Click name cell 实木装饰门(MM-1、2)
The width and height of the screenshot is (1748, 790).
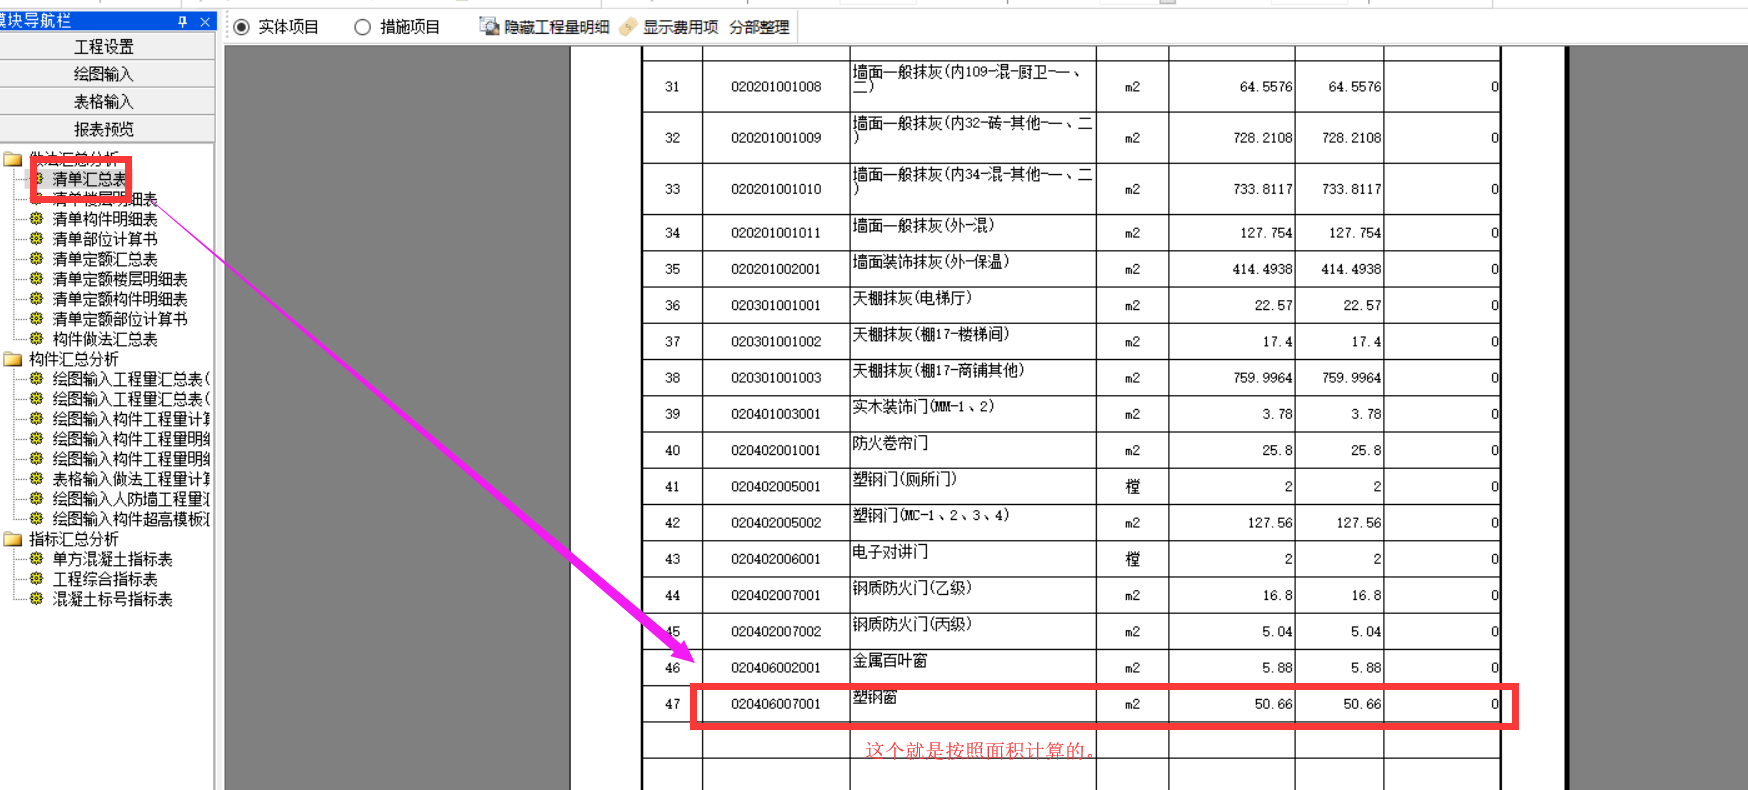[973, 414]
